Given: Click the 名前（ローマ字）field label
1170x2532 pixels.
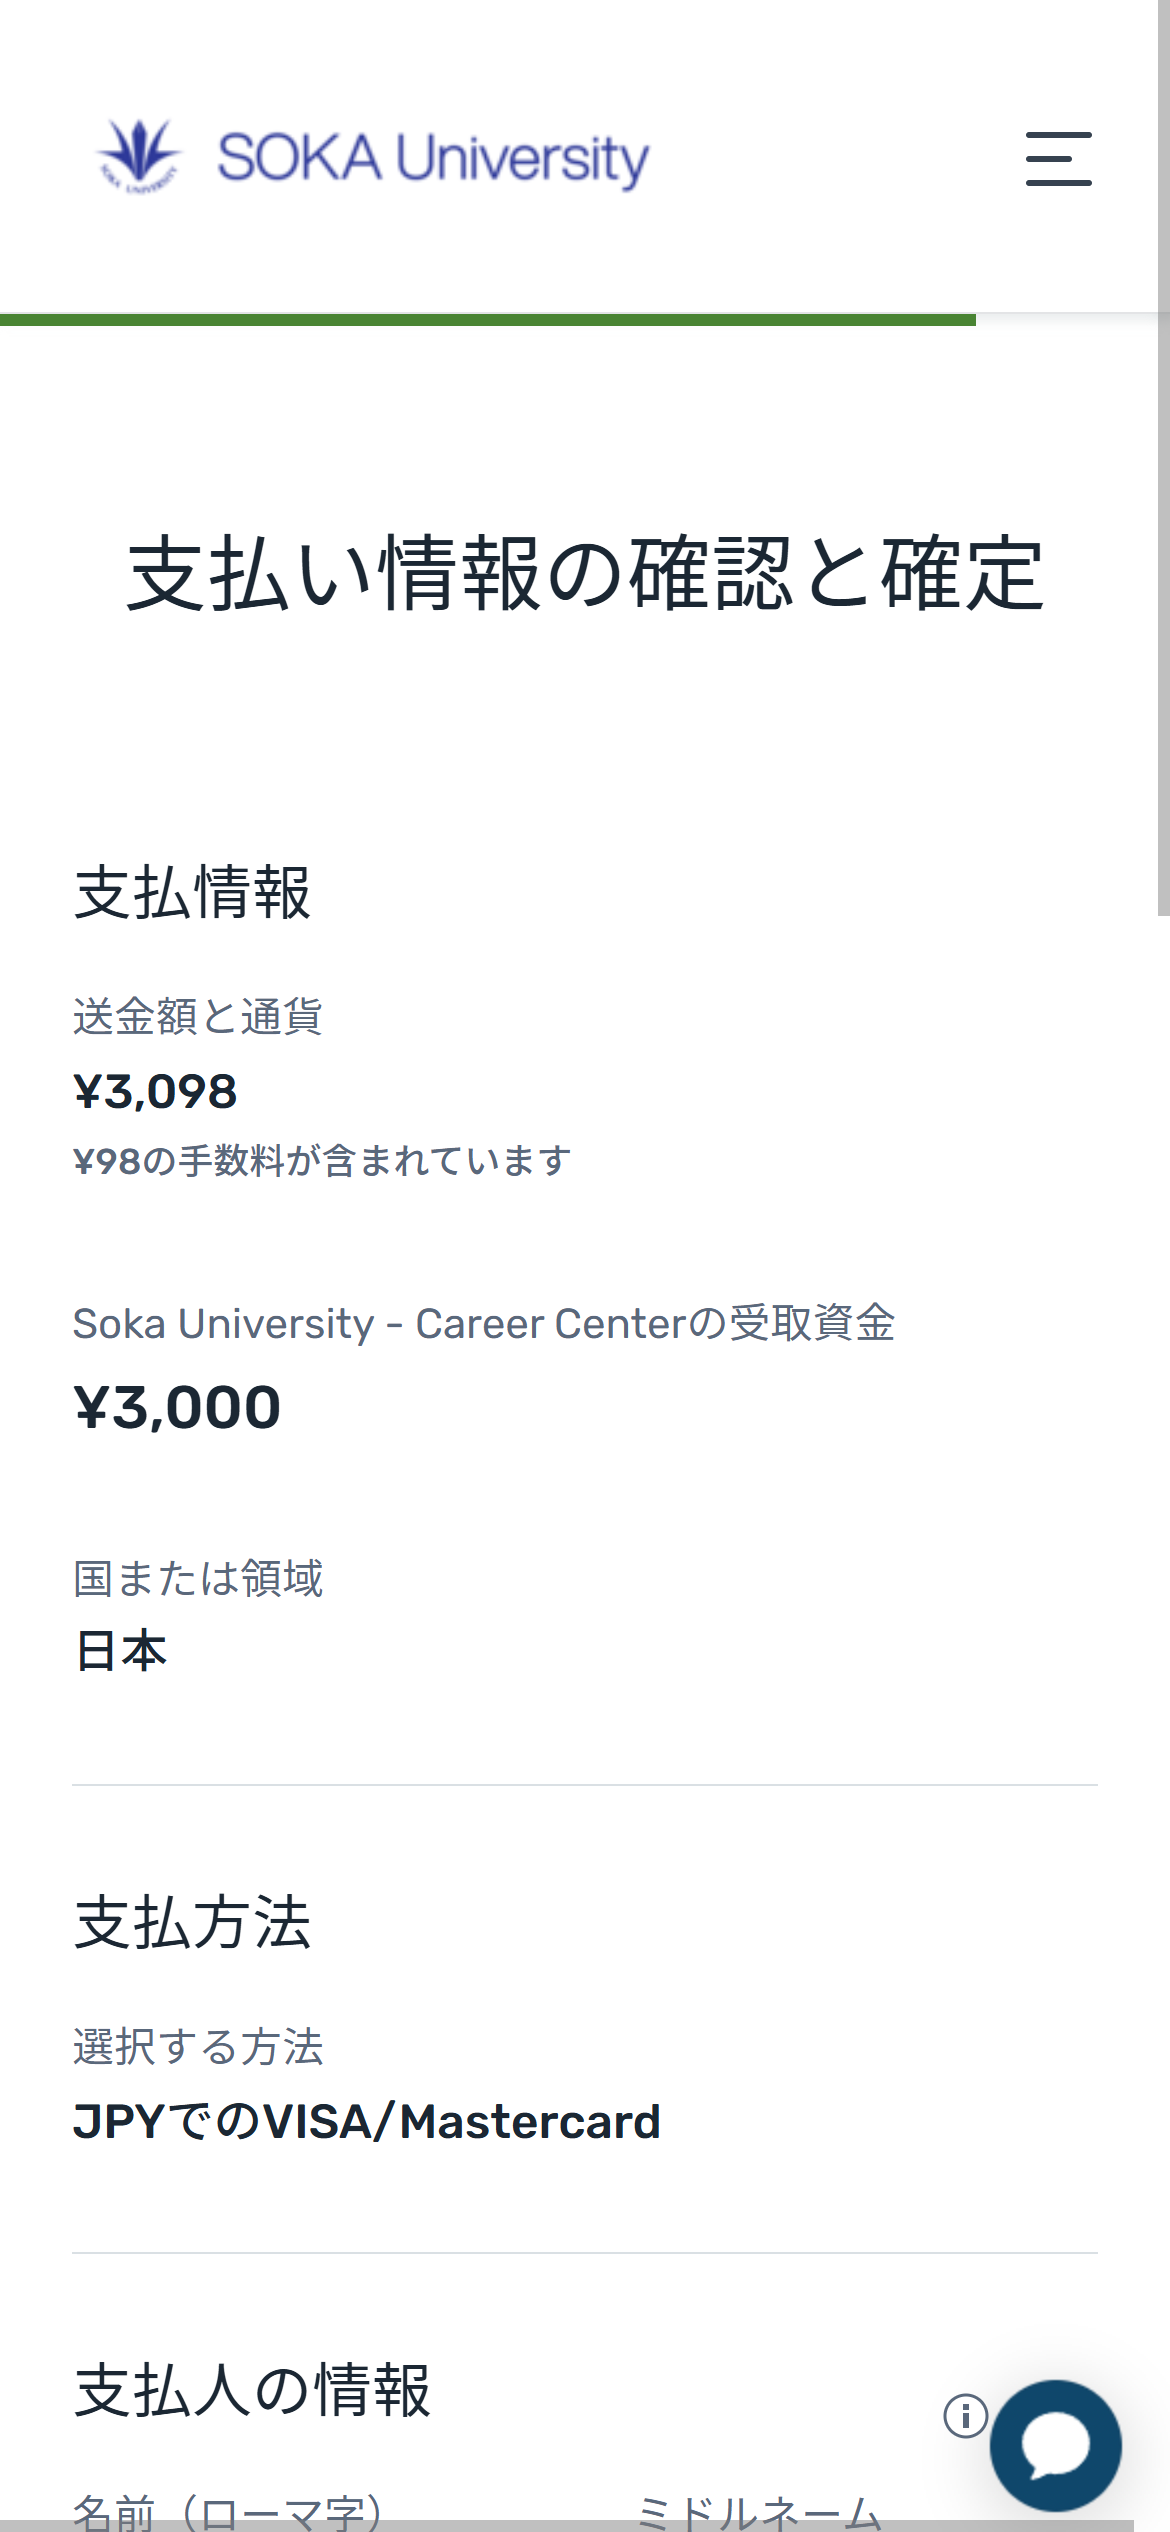Looking at the screenshot, I should 227,2510.
